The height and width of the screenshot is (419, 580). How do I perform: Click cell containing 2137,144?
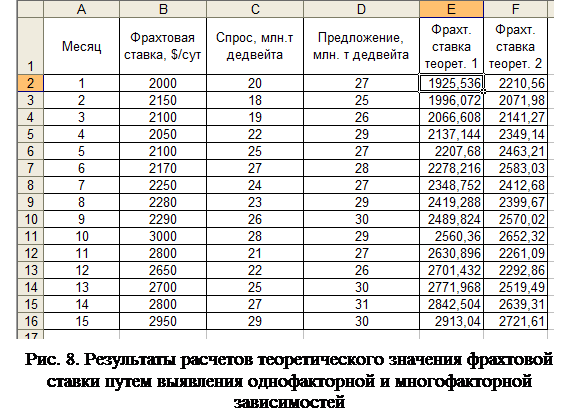[451, 134]
